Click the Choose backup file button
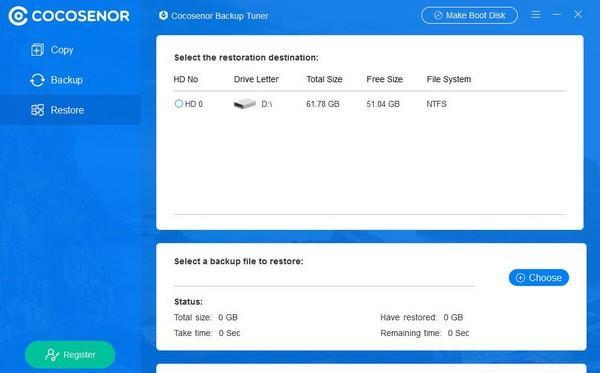The height and width of the screenshot is (373, 600). pos(539,277)
